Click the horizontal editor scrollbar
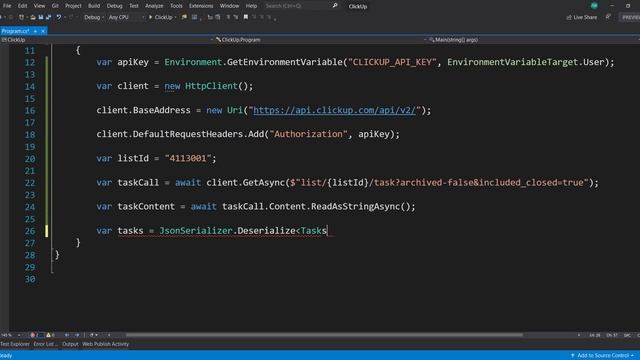Viewport: 640px width, 360px height. pos(324,335)
